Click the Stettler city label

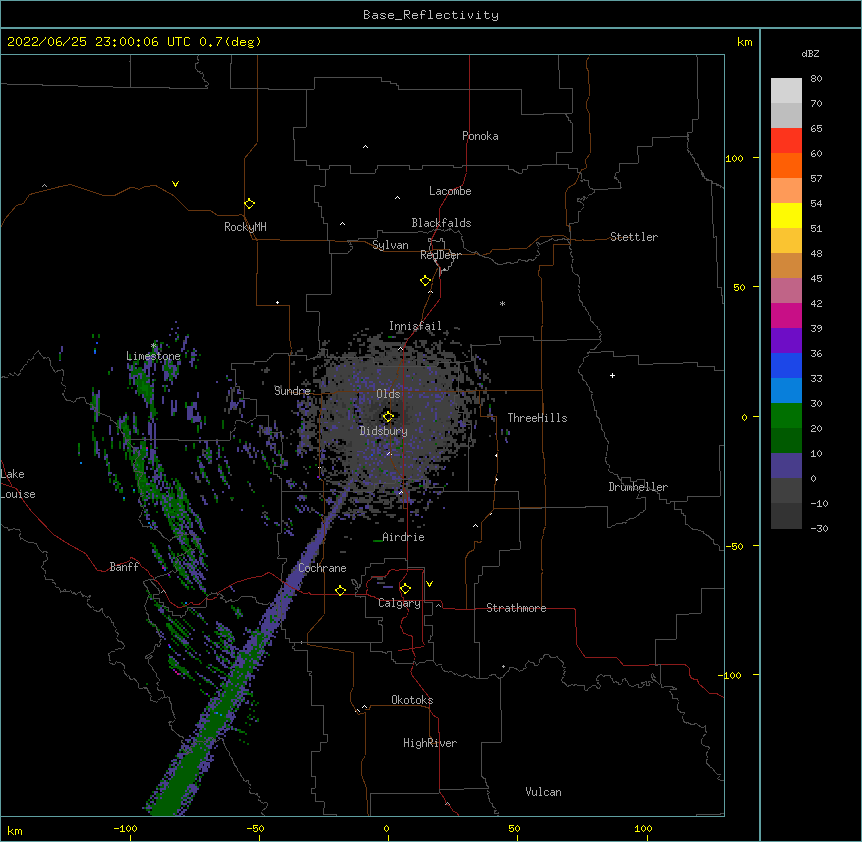click(634, 237)
